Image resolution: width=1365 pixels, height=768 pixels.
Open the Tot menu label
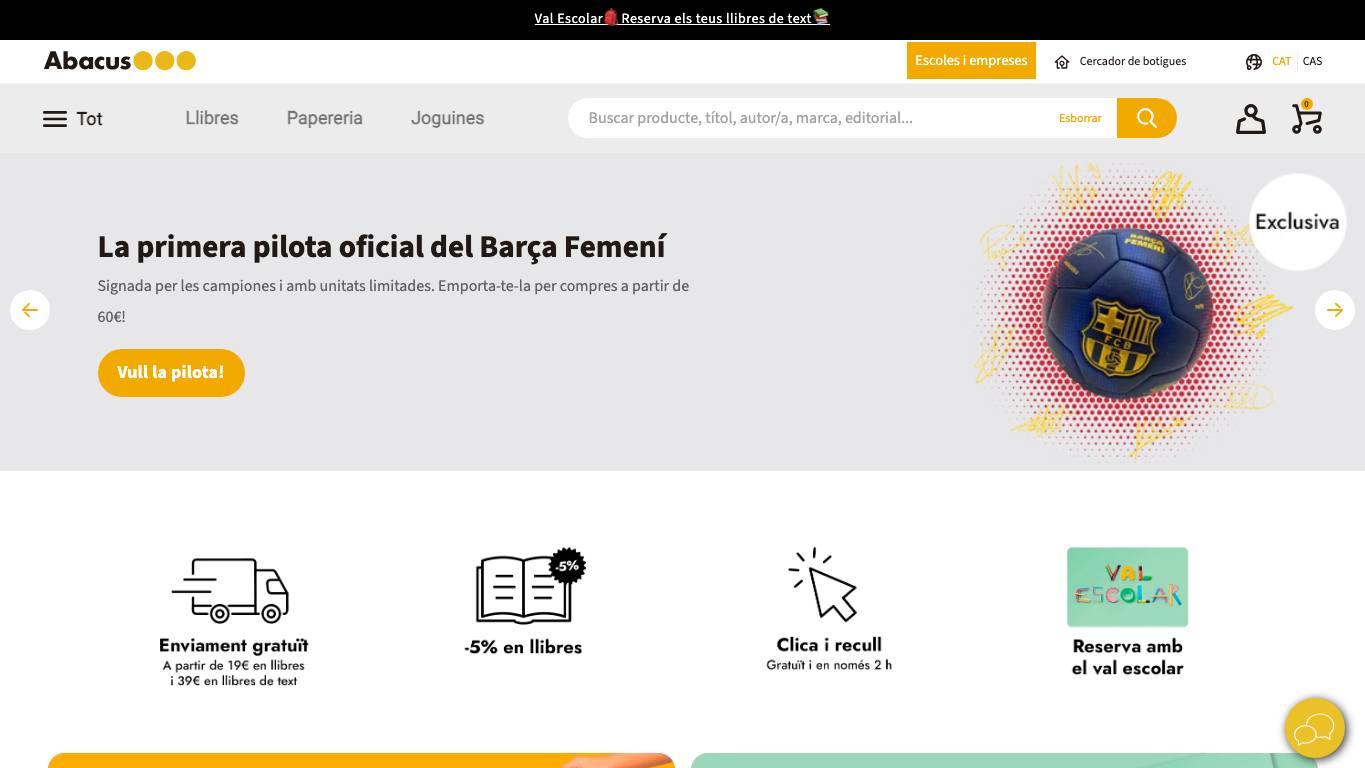(x=90, y=119)
